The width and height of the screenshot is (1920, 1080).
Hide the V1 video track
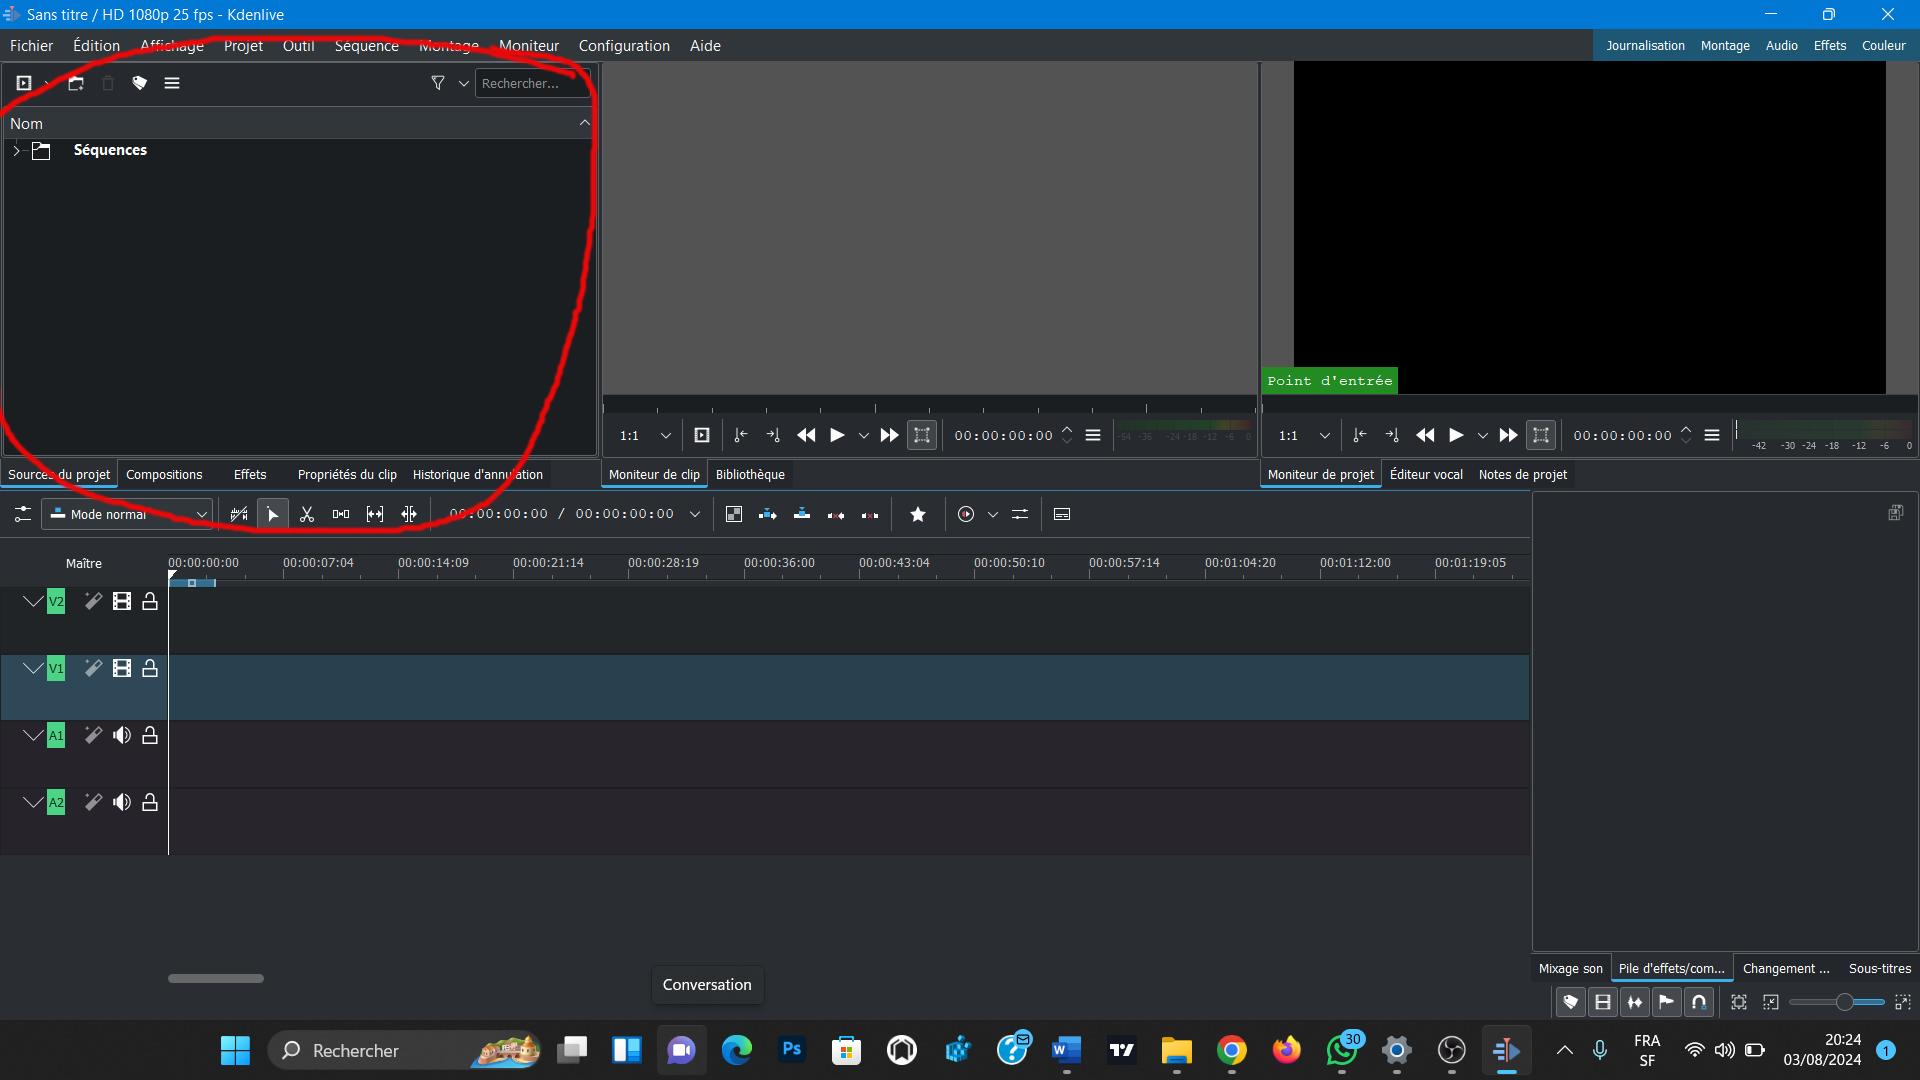[122, 668]
